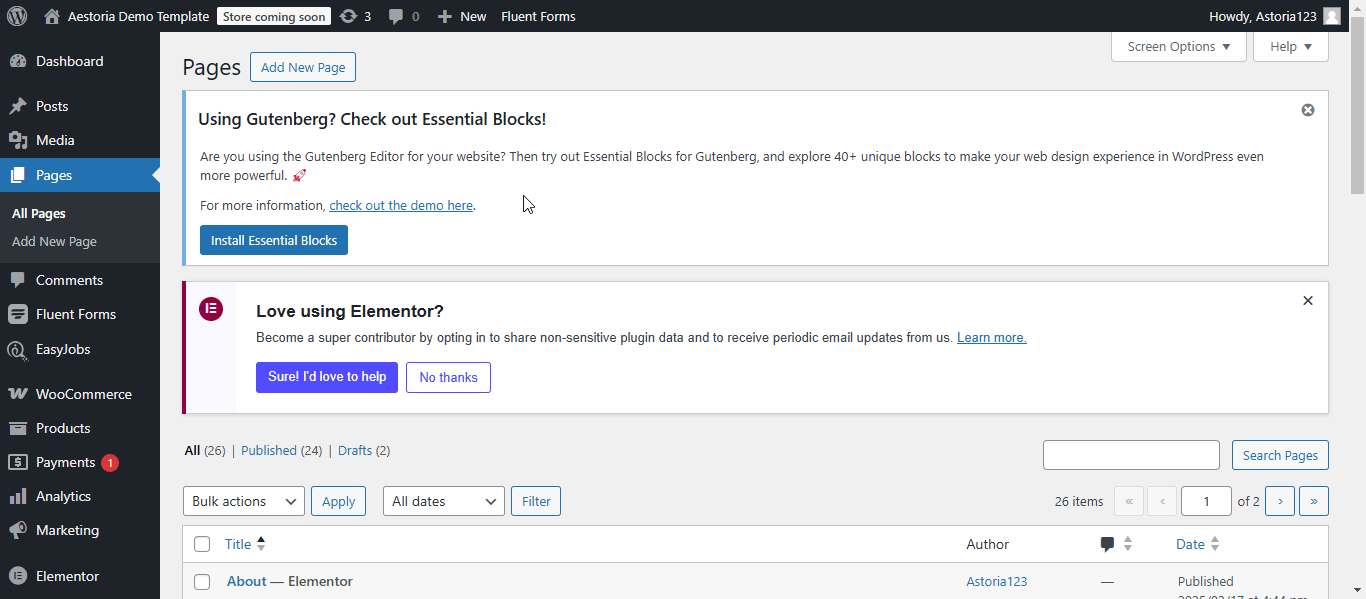Click the WordPress logo icon in admin bar
The image size is (1366, 599).
point(17,16)
